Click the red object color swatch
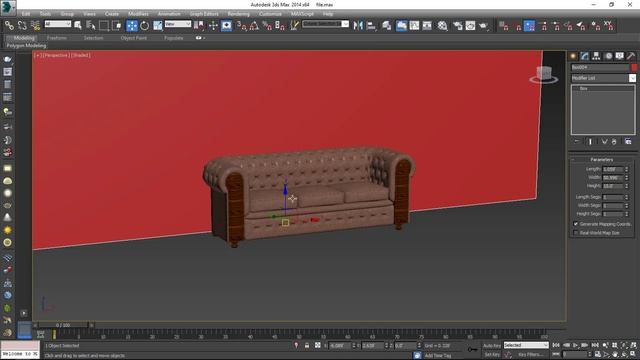The height and width of the screenshot is (360, 640). pos(634,67)
